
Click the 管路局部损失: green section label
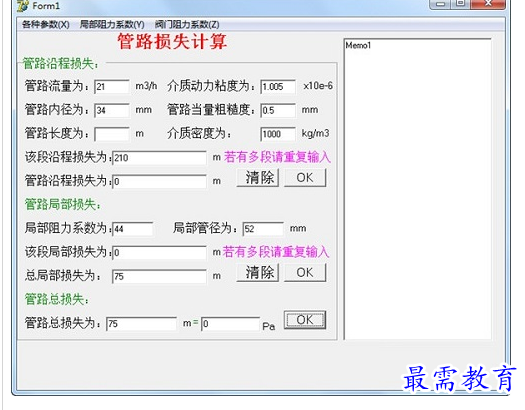point(63,204)
